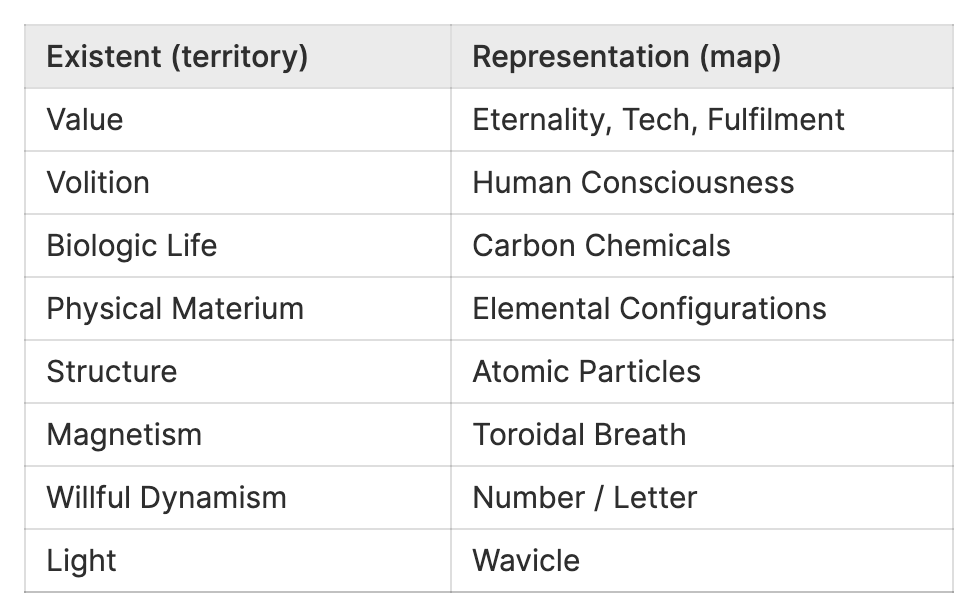The height and width of the screenshot is (616, 980).
Task: Select the "Magnetism" table cell
Action: (x=124, y=435)
